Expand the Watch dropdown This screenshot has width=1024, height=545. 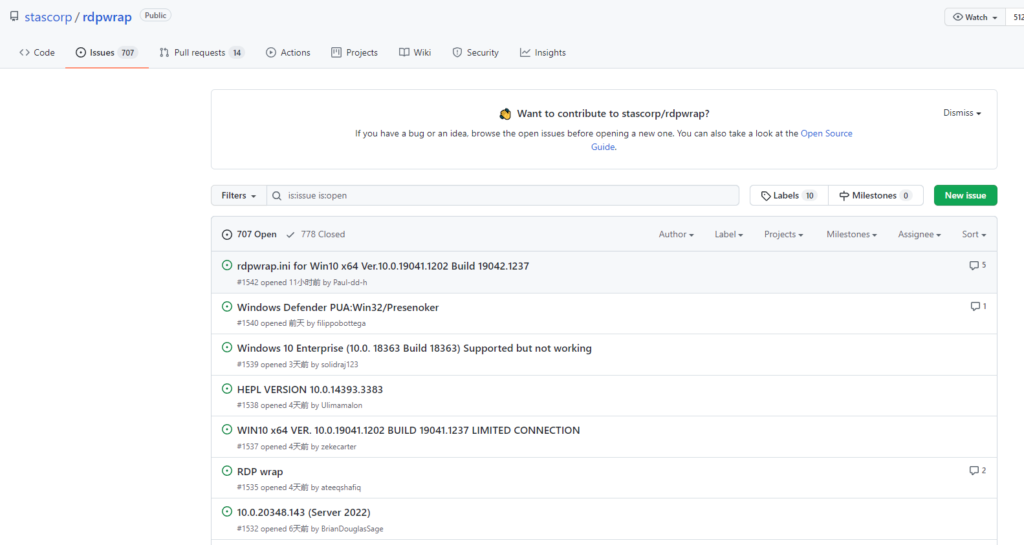pyautogui.click(x=974, y=17)
